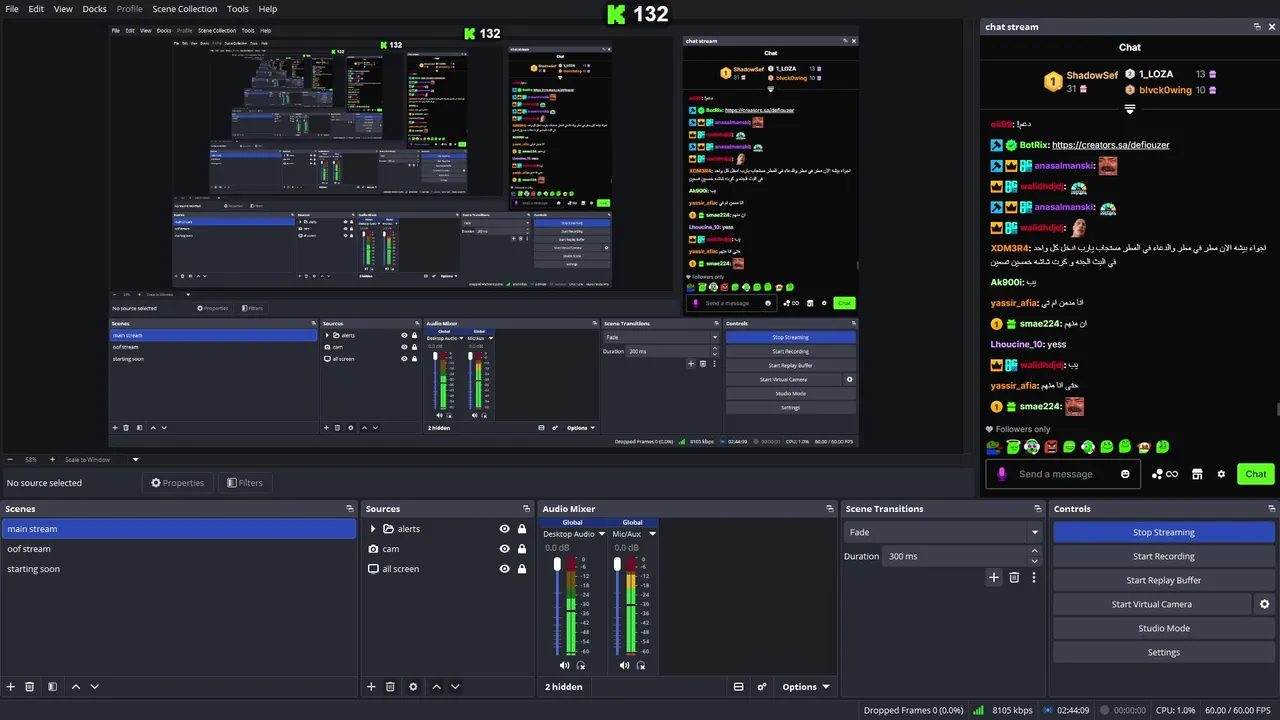Unlock the alerts source

tap(521, 529)
